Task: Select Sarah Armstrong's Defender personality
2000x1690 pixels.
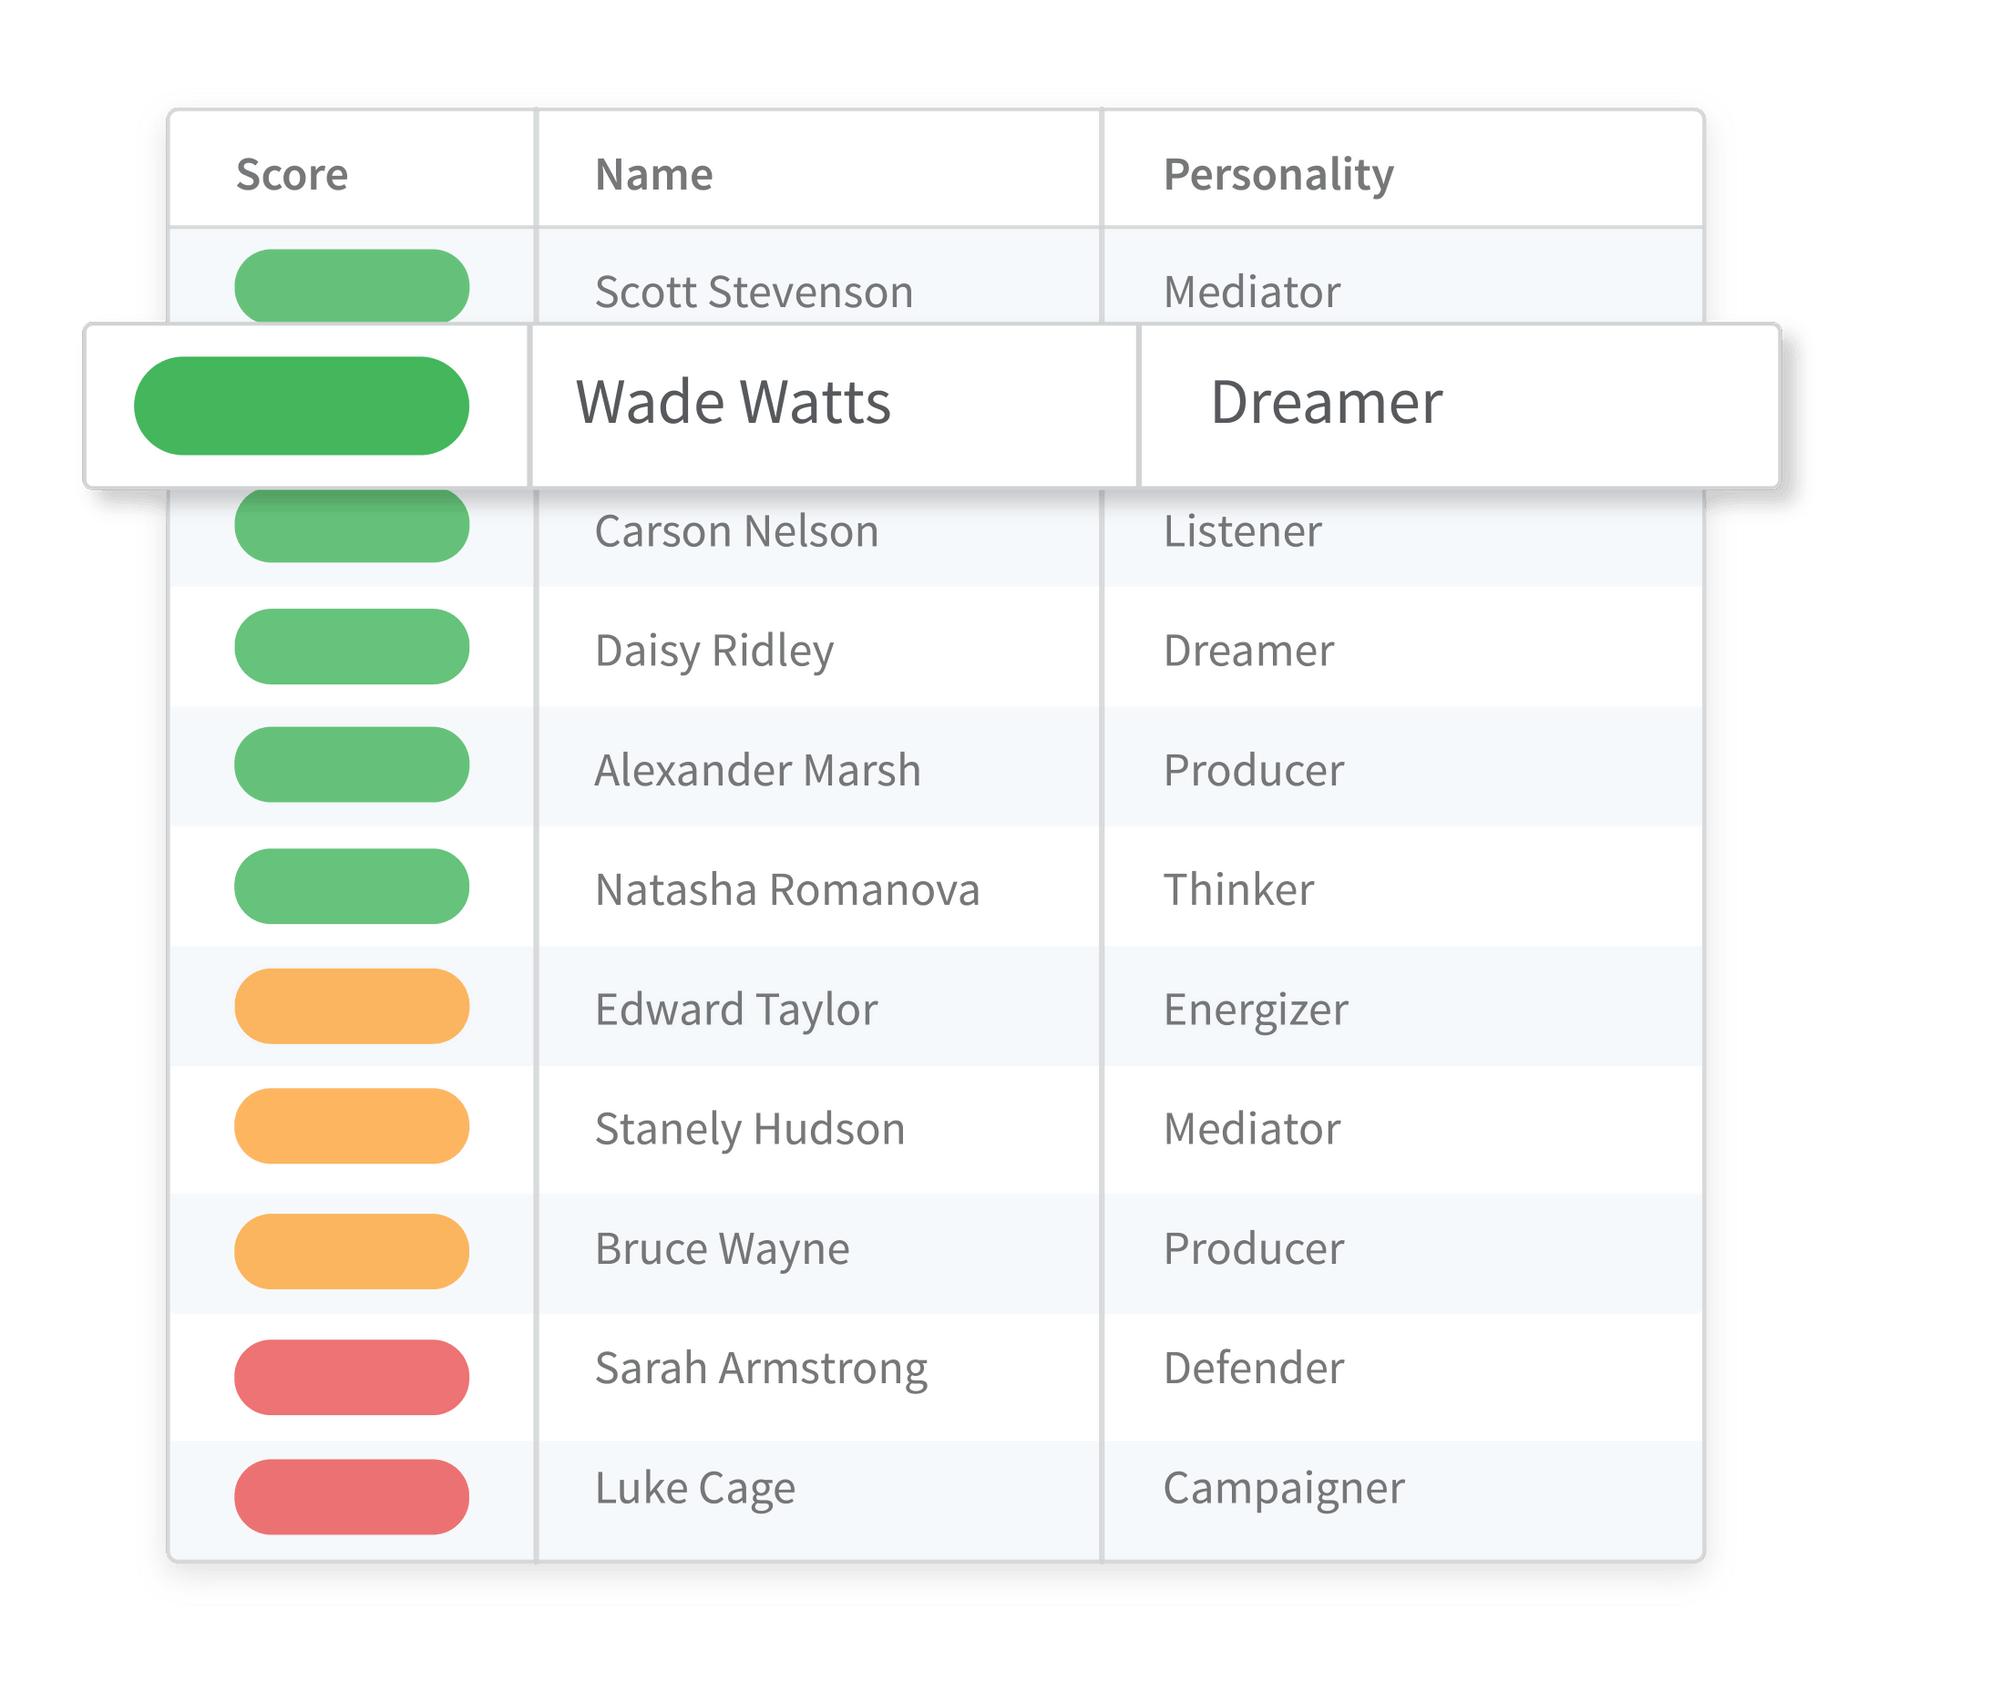Action: 1253,1368
